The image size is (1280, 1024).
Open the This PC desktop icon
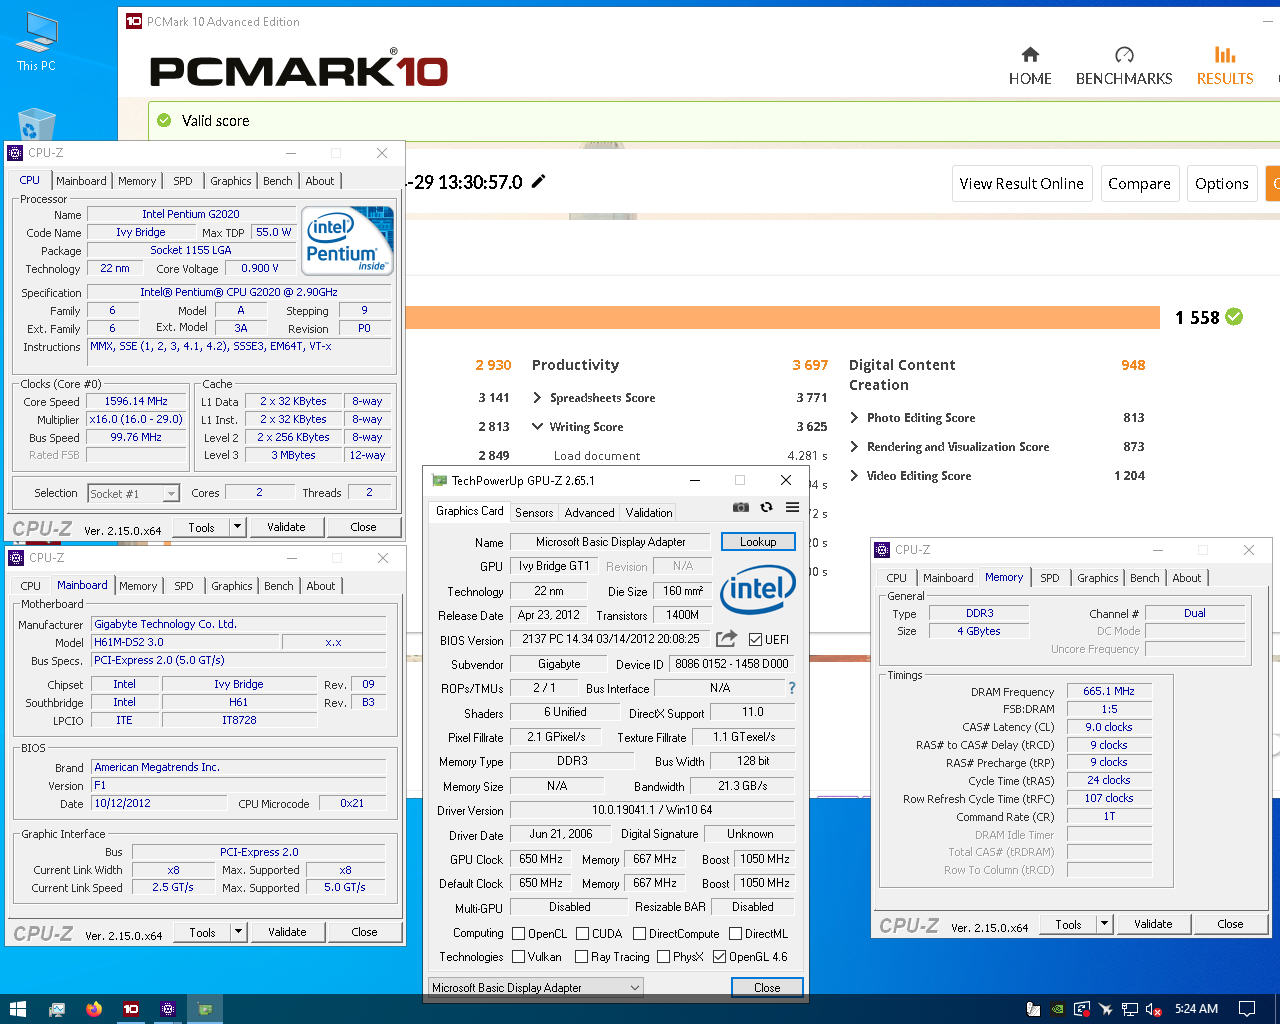tap(36, 42)
